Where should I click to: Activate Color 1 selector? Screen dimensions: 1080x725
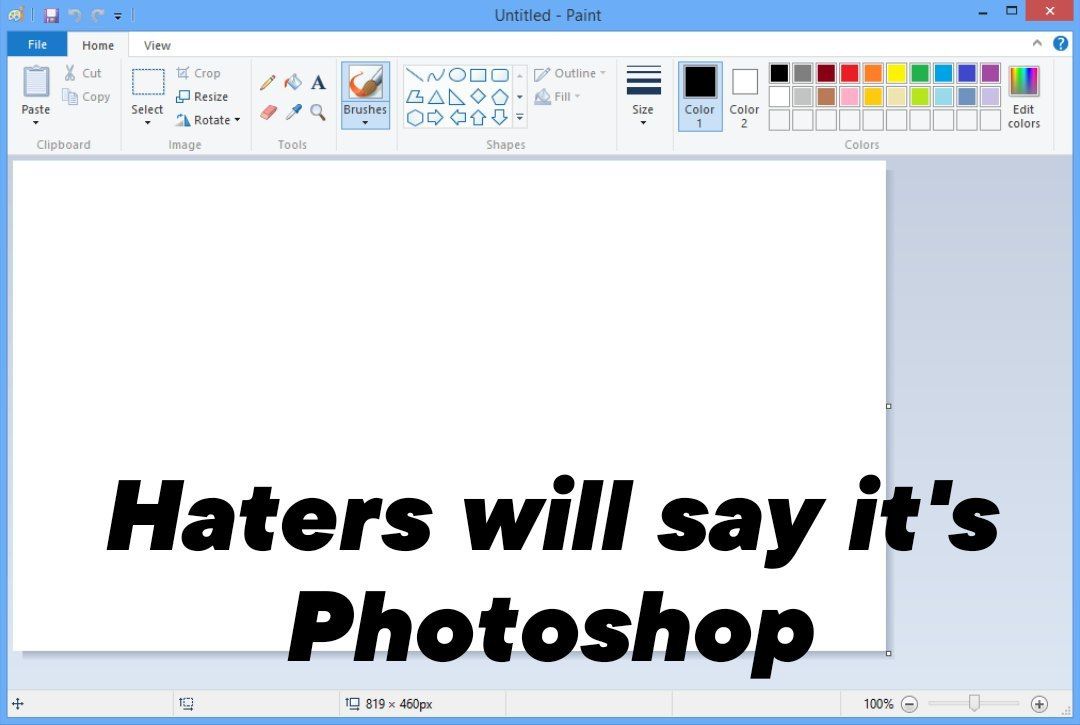(x=700, y=97)
